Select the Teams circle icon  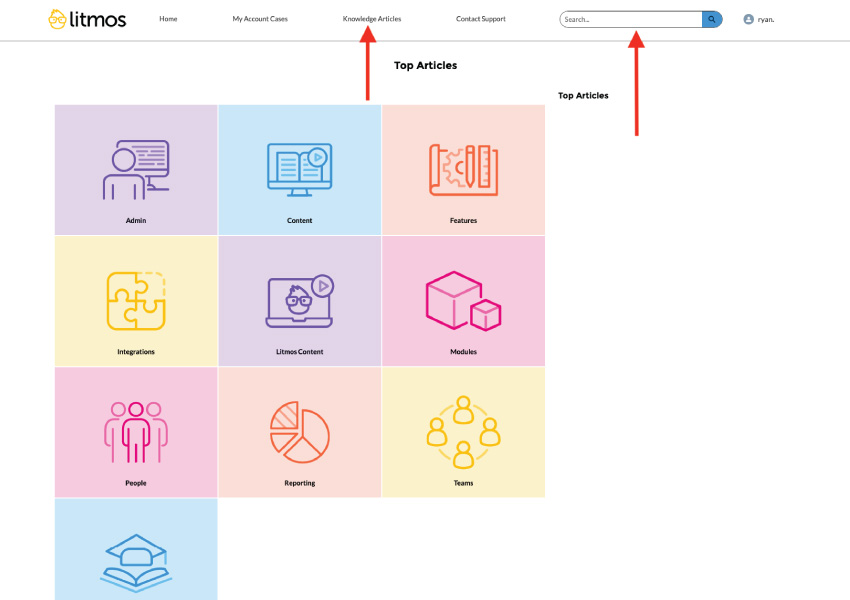[x=463, y=431]
